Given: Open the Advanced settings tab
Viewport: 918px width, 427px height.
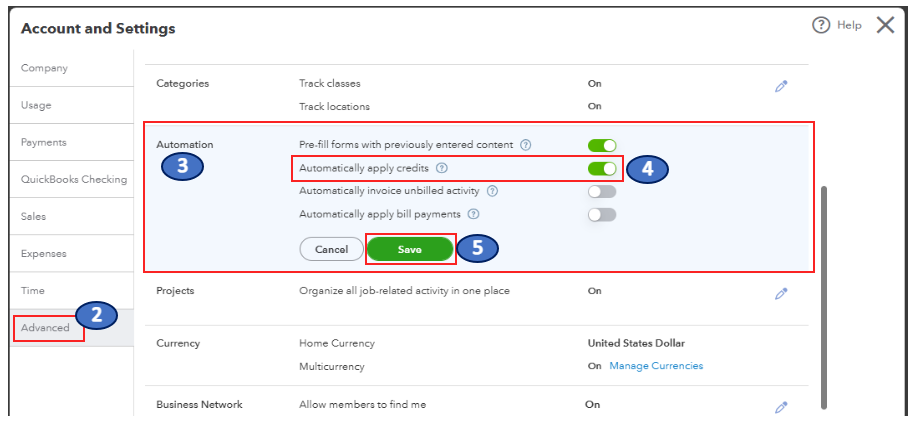Looking at the screenshot, I should 46,328.
